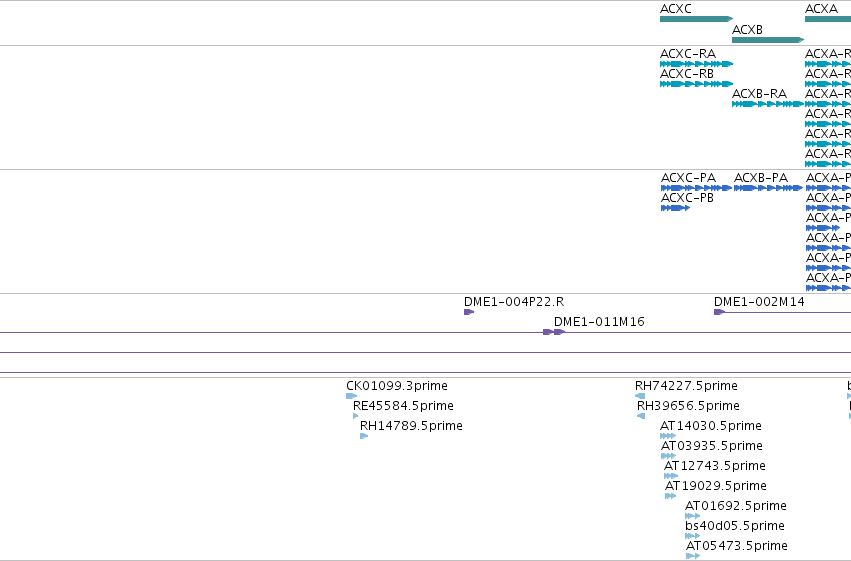Click the teal ACXC gene arrow bar
This screenshot has height=561, width=851.
point(696,19)
